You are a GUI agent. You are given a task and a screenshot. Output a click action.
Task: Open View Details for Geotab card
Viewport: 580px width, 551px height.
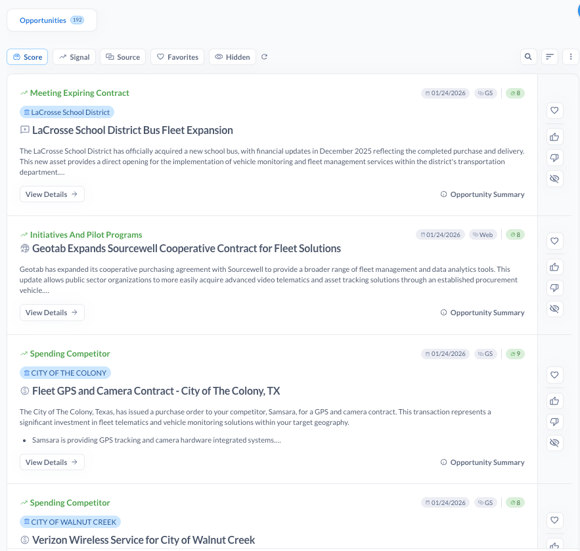click(x=52, y=312)
